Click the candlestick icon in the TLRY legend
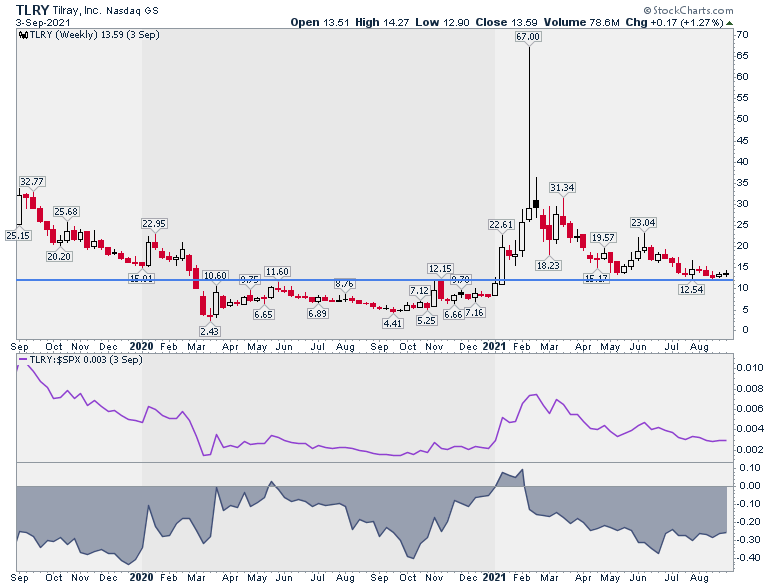 (x=23, y=35)
